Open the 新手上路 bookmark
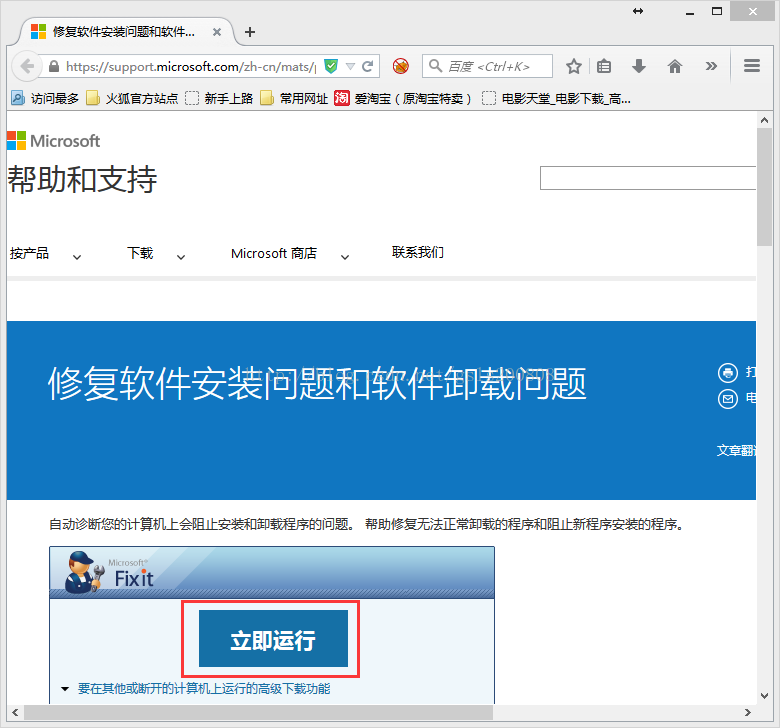780x728 pixels. click(219, 99)
